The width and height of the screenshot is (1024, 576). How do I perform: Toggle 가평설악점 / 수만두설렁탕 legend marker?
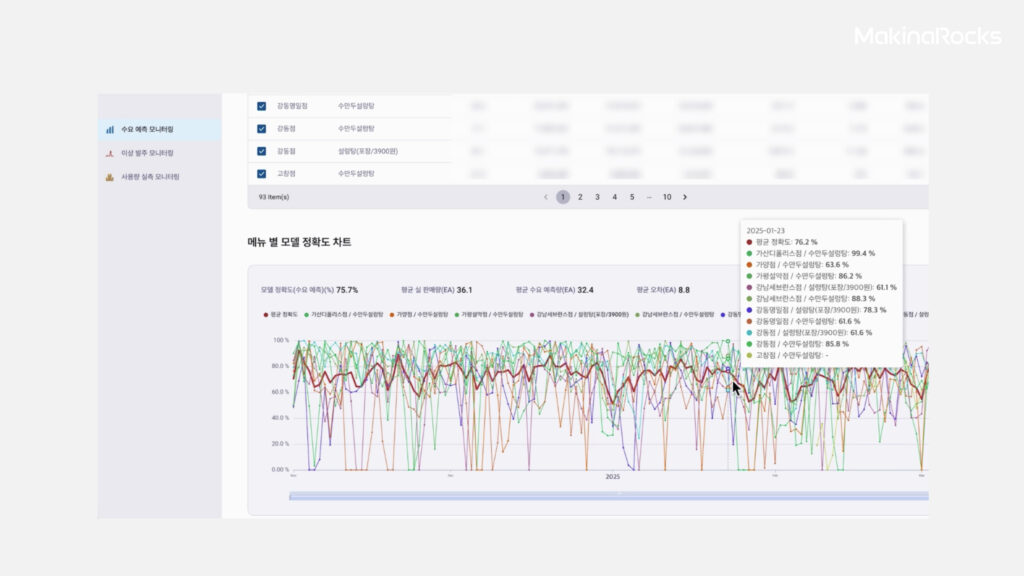[x=457, y=314]
